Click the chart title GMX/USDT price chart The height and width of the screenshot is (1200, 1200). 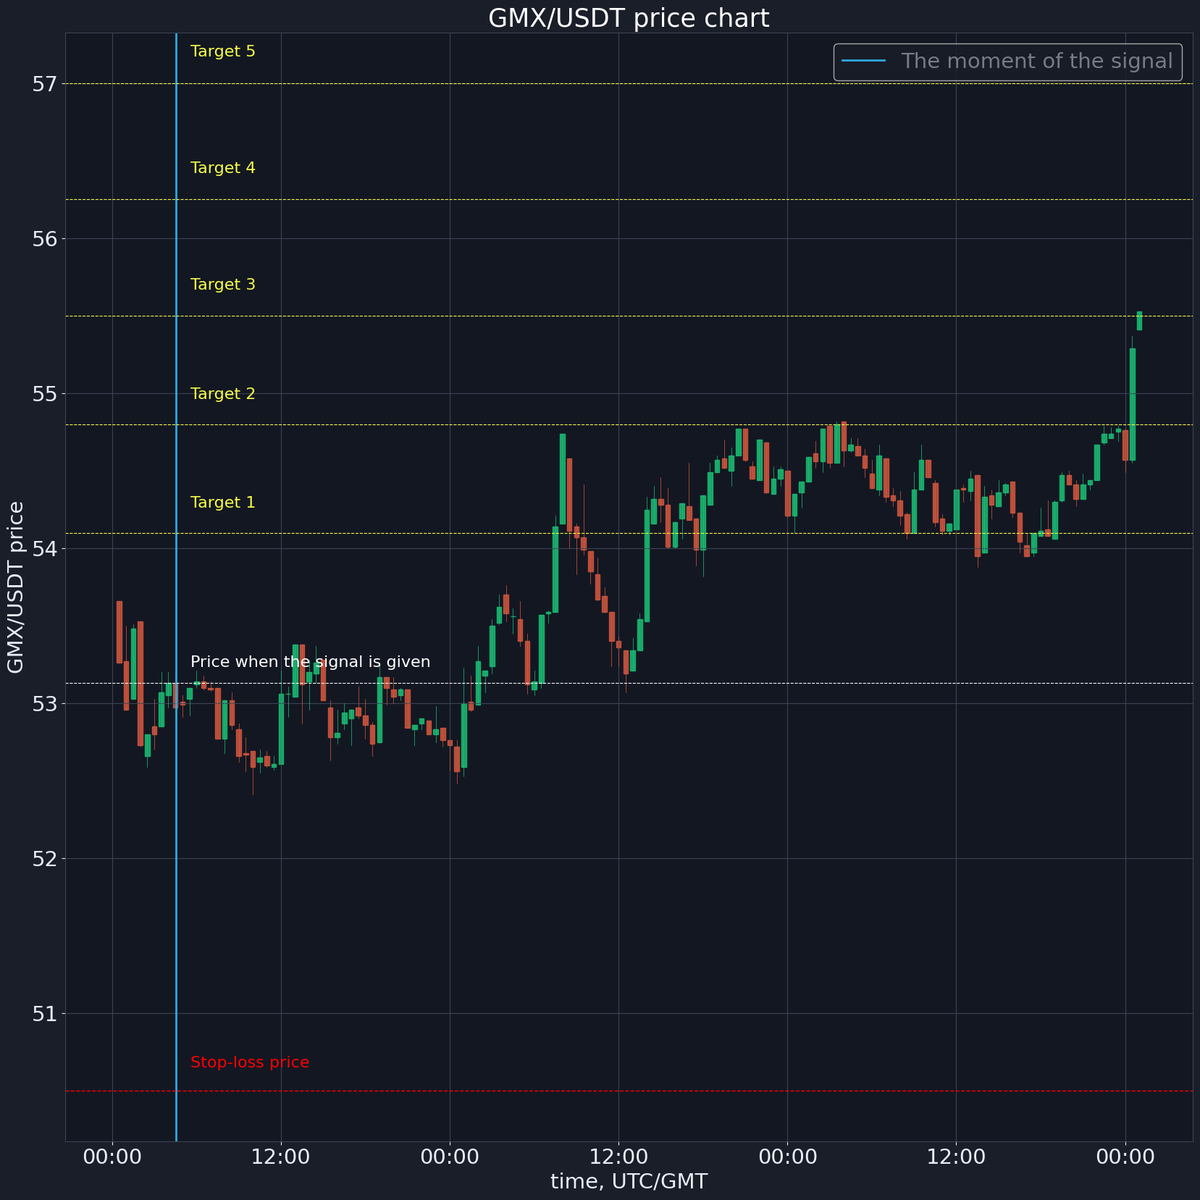[x=629, y=18]
